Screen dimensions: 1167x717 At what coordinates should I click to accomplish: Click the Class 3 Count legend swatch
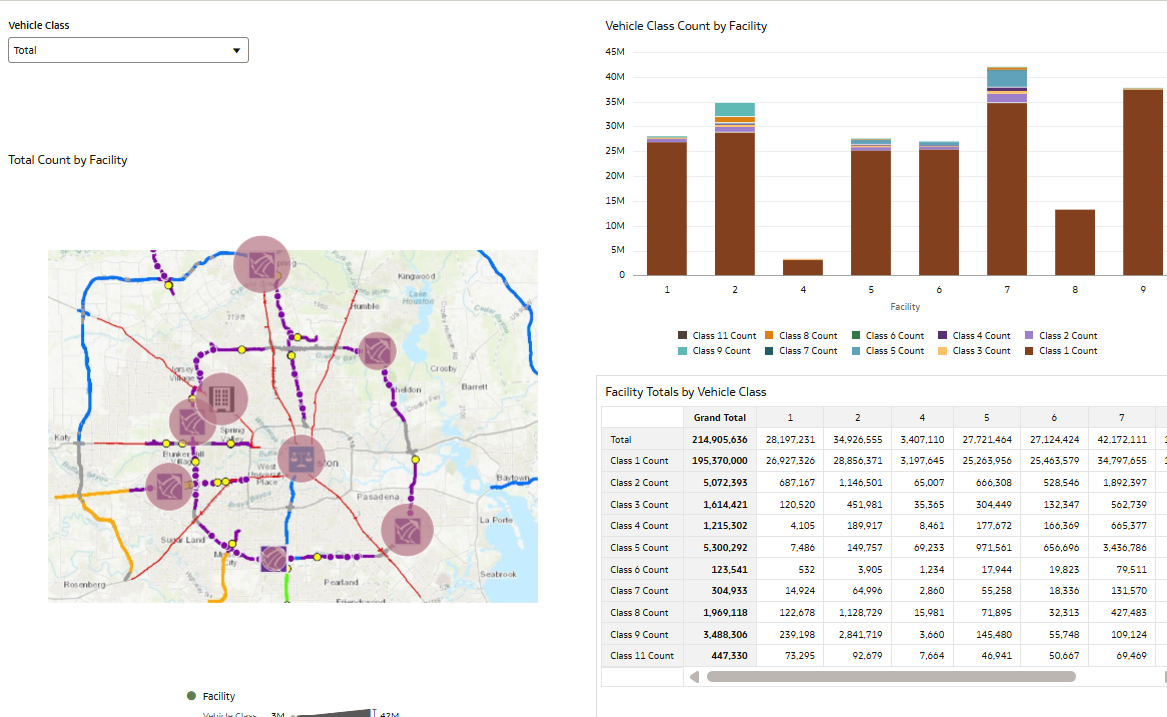pos(942,351)
